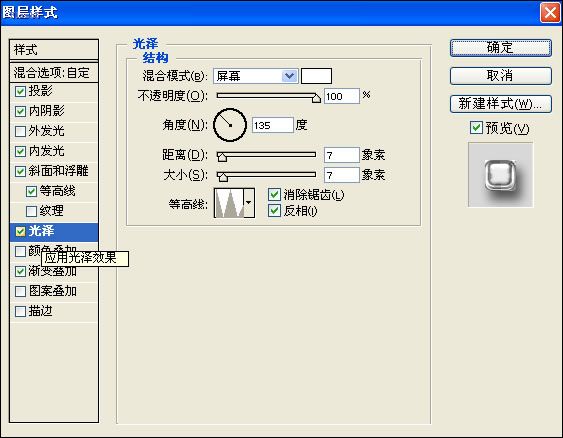The image size is (563, 438).
Task: Click the 距离 distance slider handle
Action: point(222,157)
